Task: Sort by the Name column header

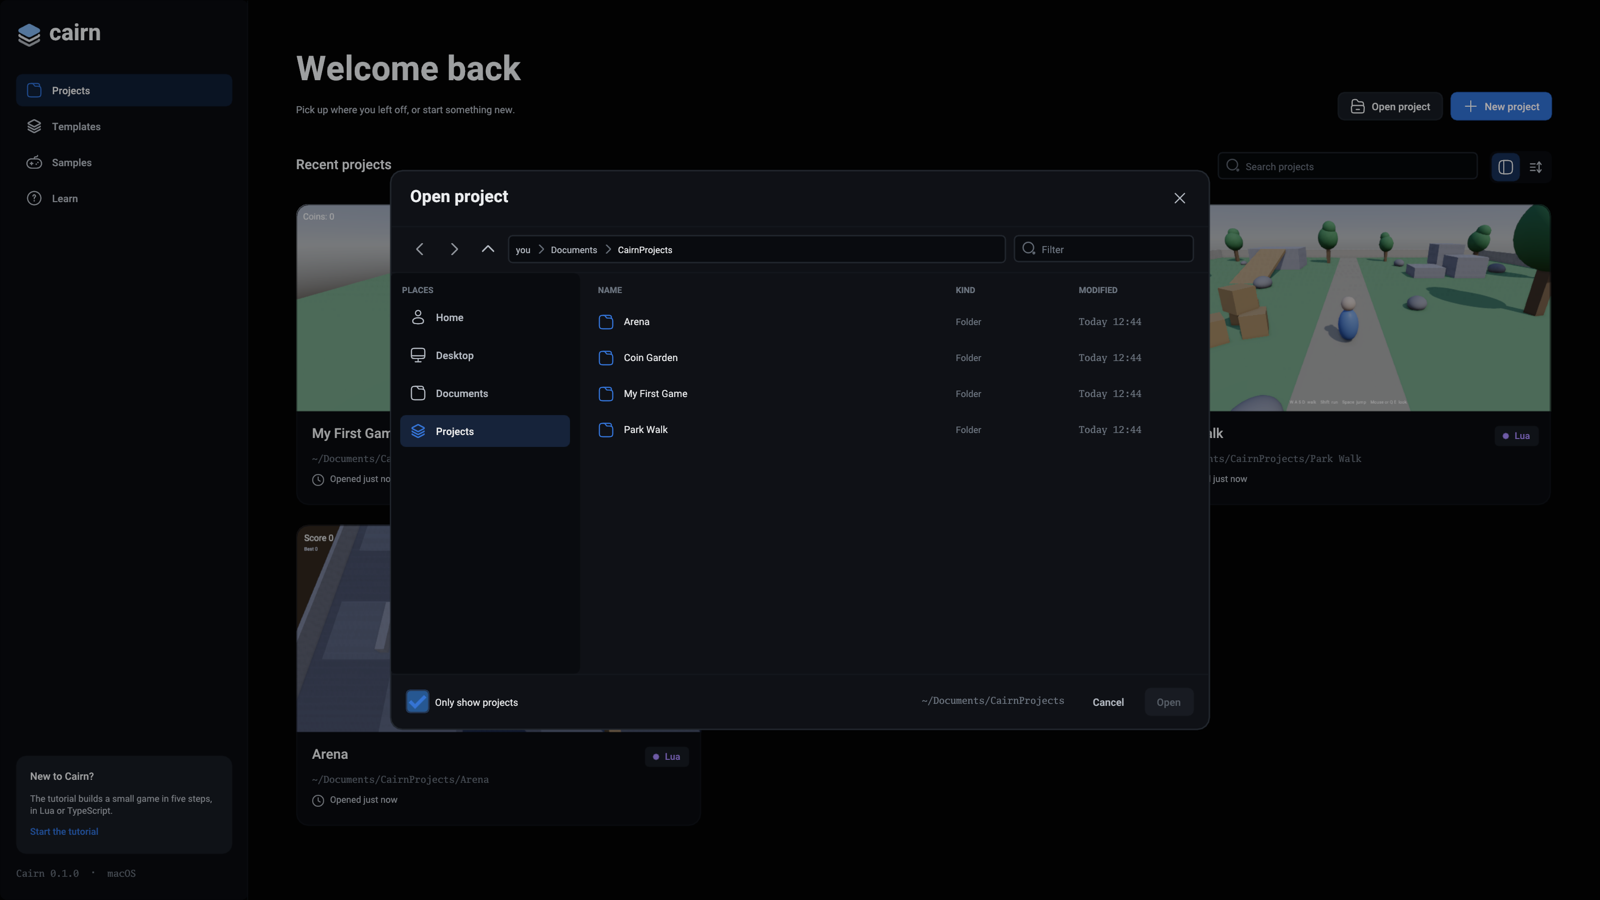Action: pos(610,291)
